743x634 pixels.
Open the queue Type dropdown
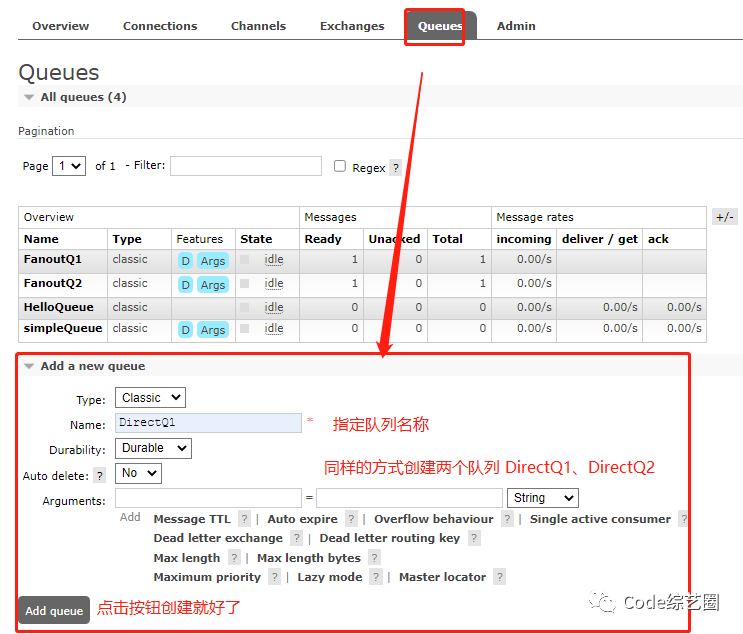click(x=150, y=398)
